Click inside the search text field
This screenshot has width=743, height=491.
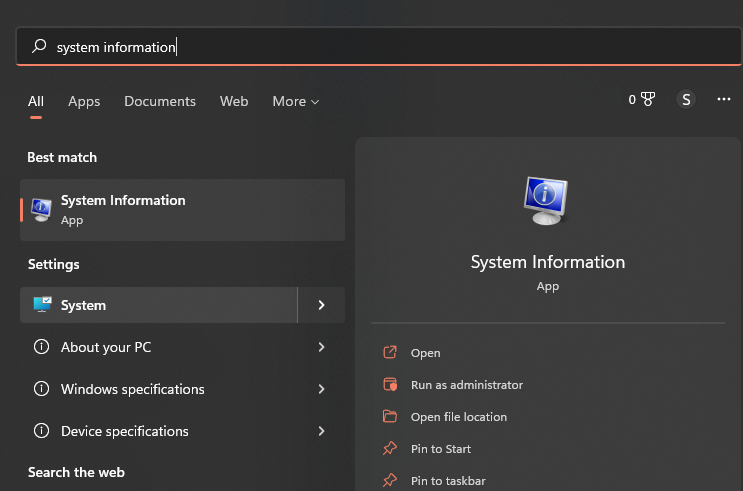(400, 47)
